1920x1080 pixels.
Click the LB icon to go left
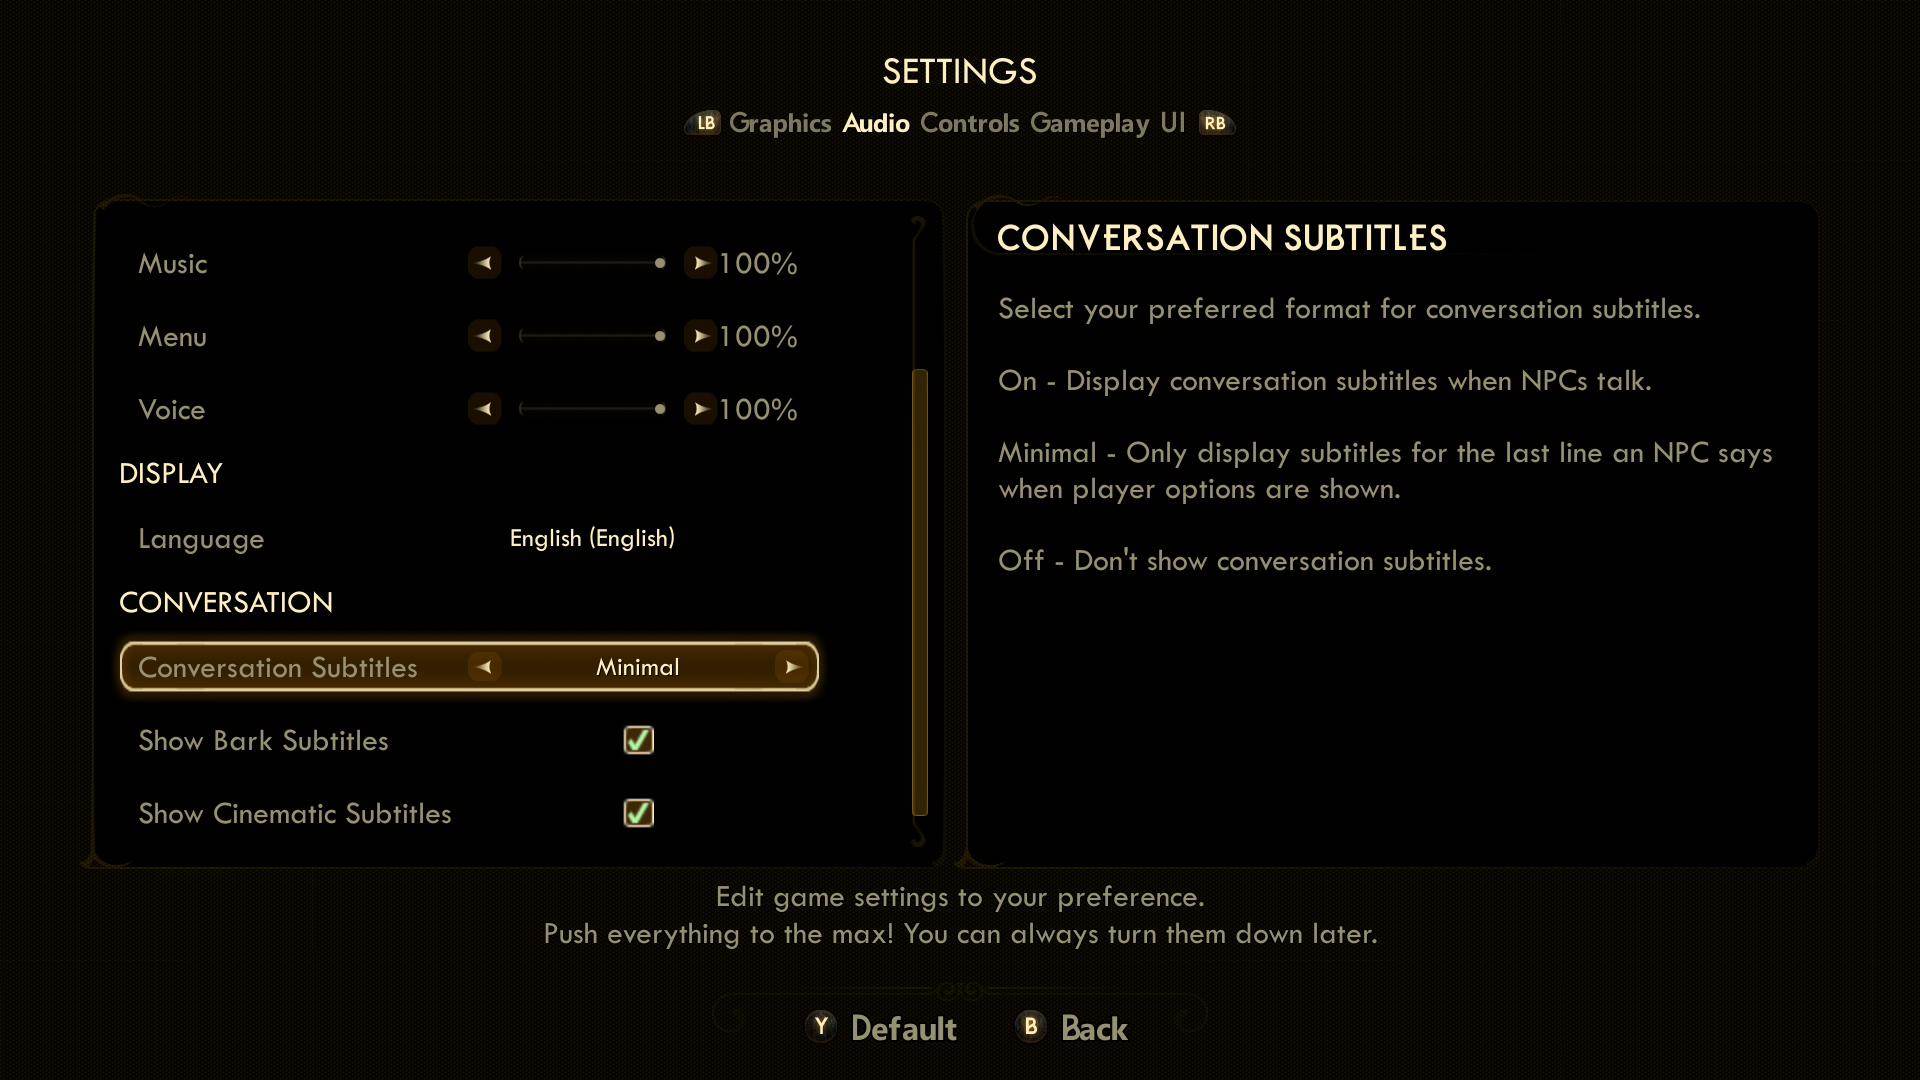tap(705, 123)
